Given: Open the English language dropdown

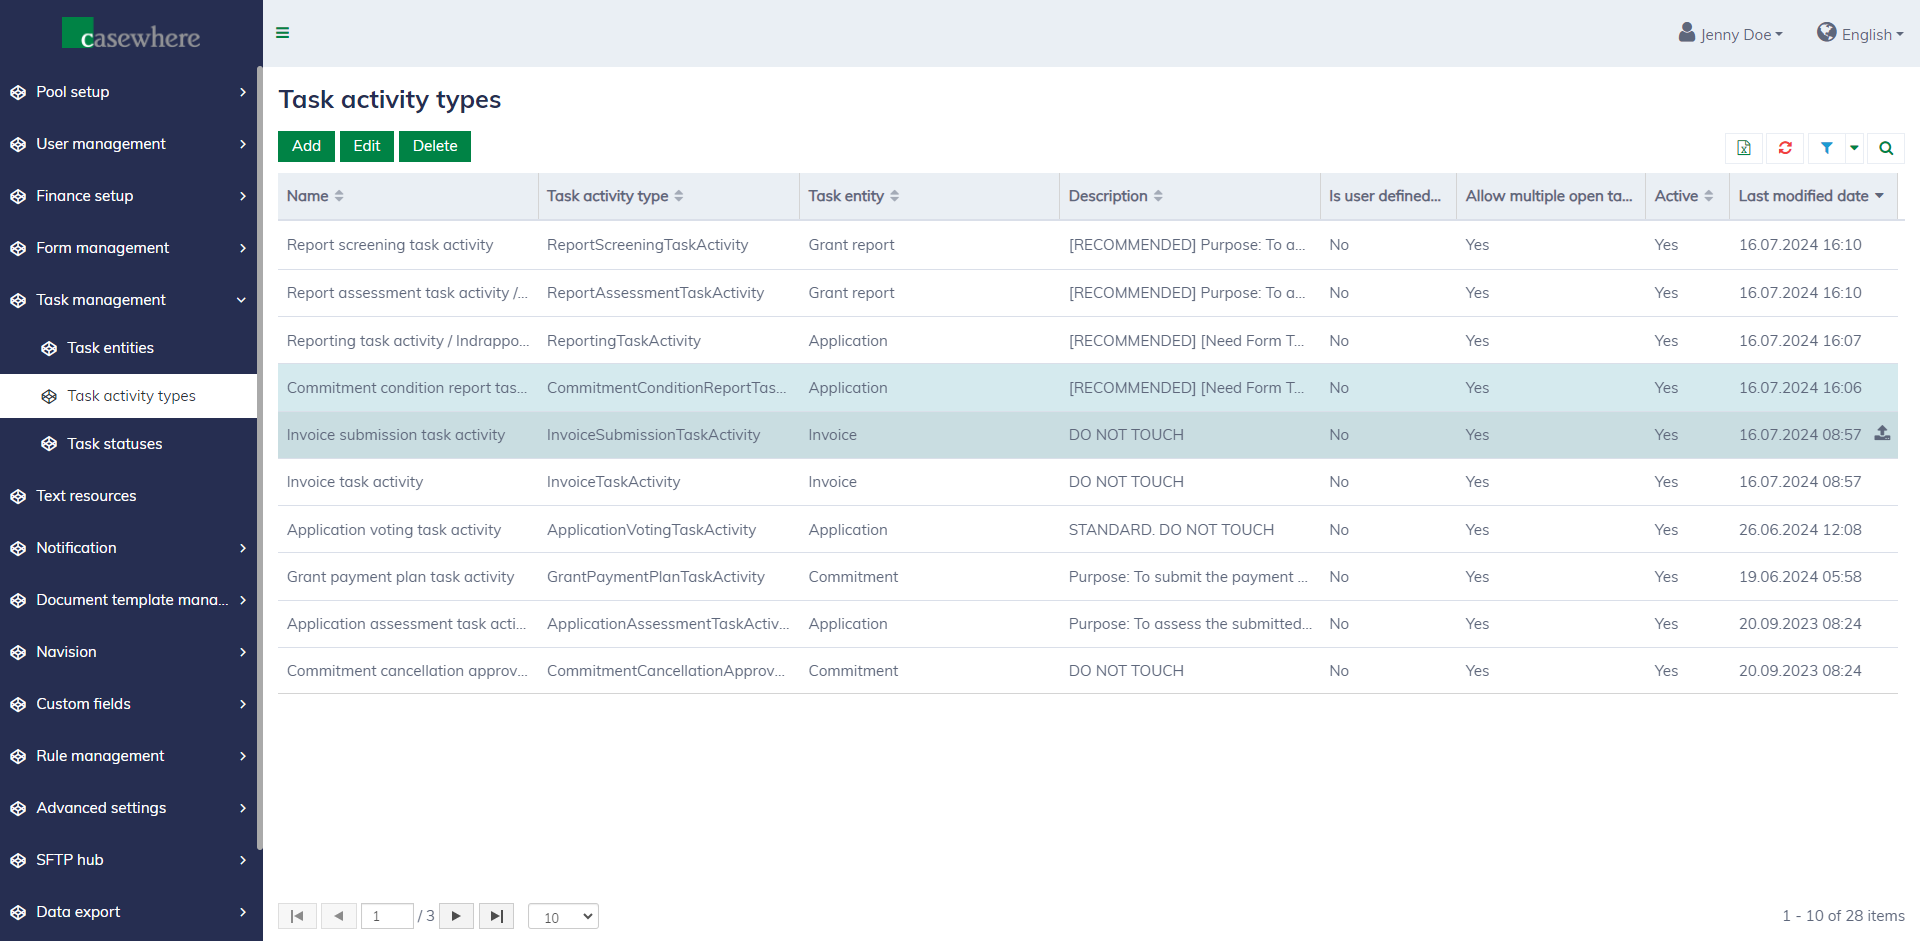Looking at the screenshot, I should pyautogui.click(x=1860, y=34).
